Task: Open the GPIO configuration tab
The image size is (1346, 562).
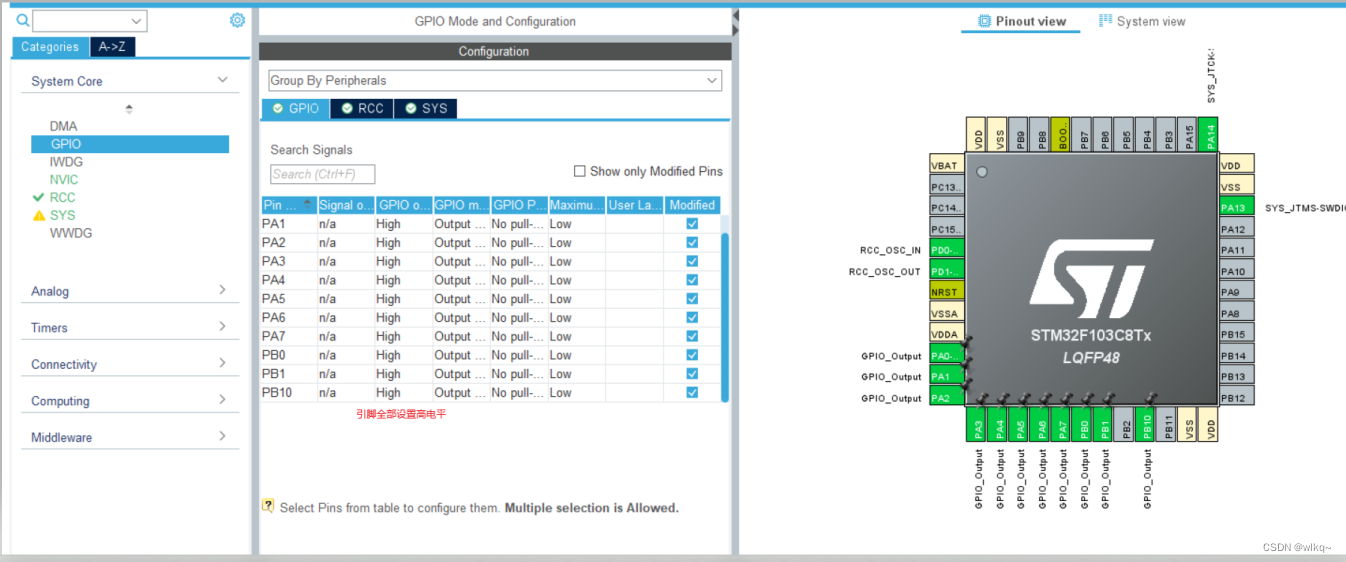Action: (295, 108)
